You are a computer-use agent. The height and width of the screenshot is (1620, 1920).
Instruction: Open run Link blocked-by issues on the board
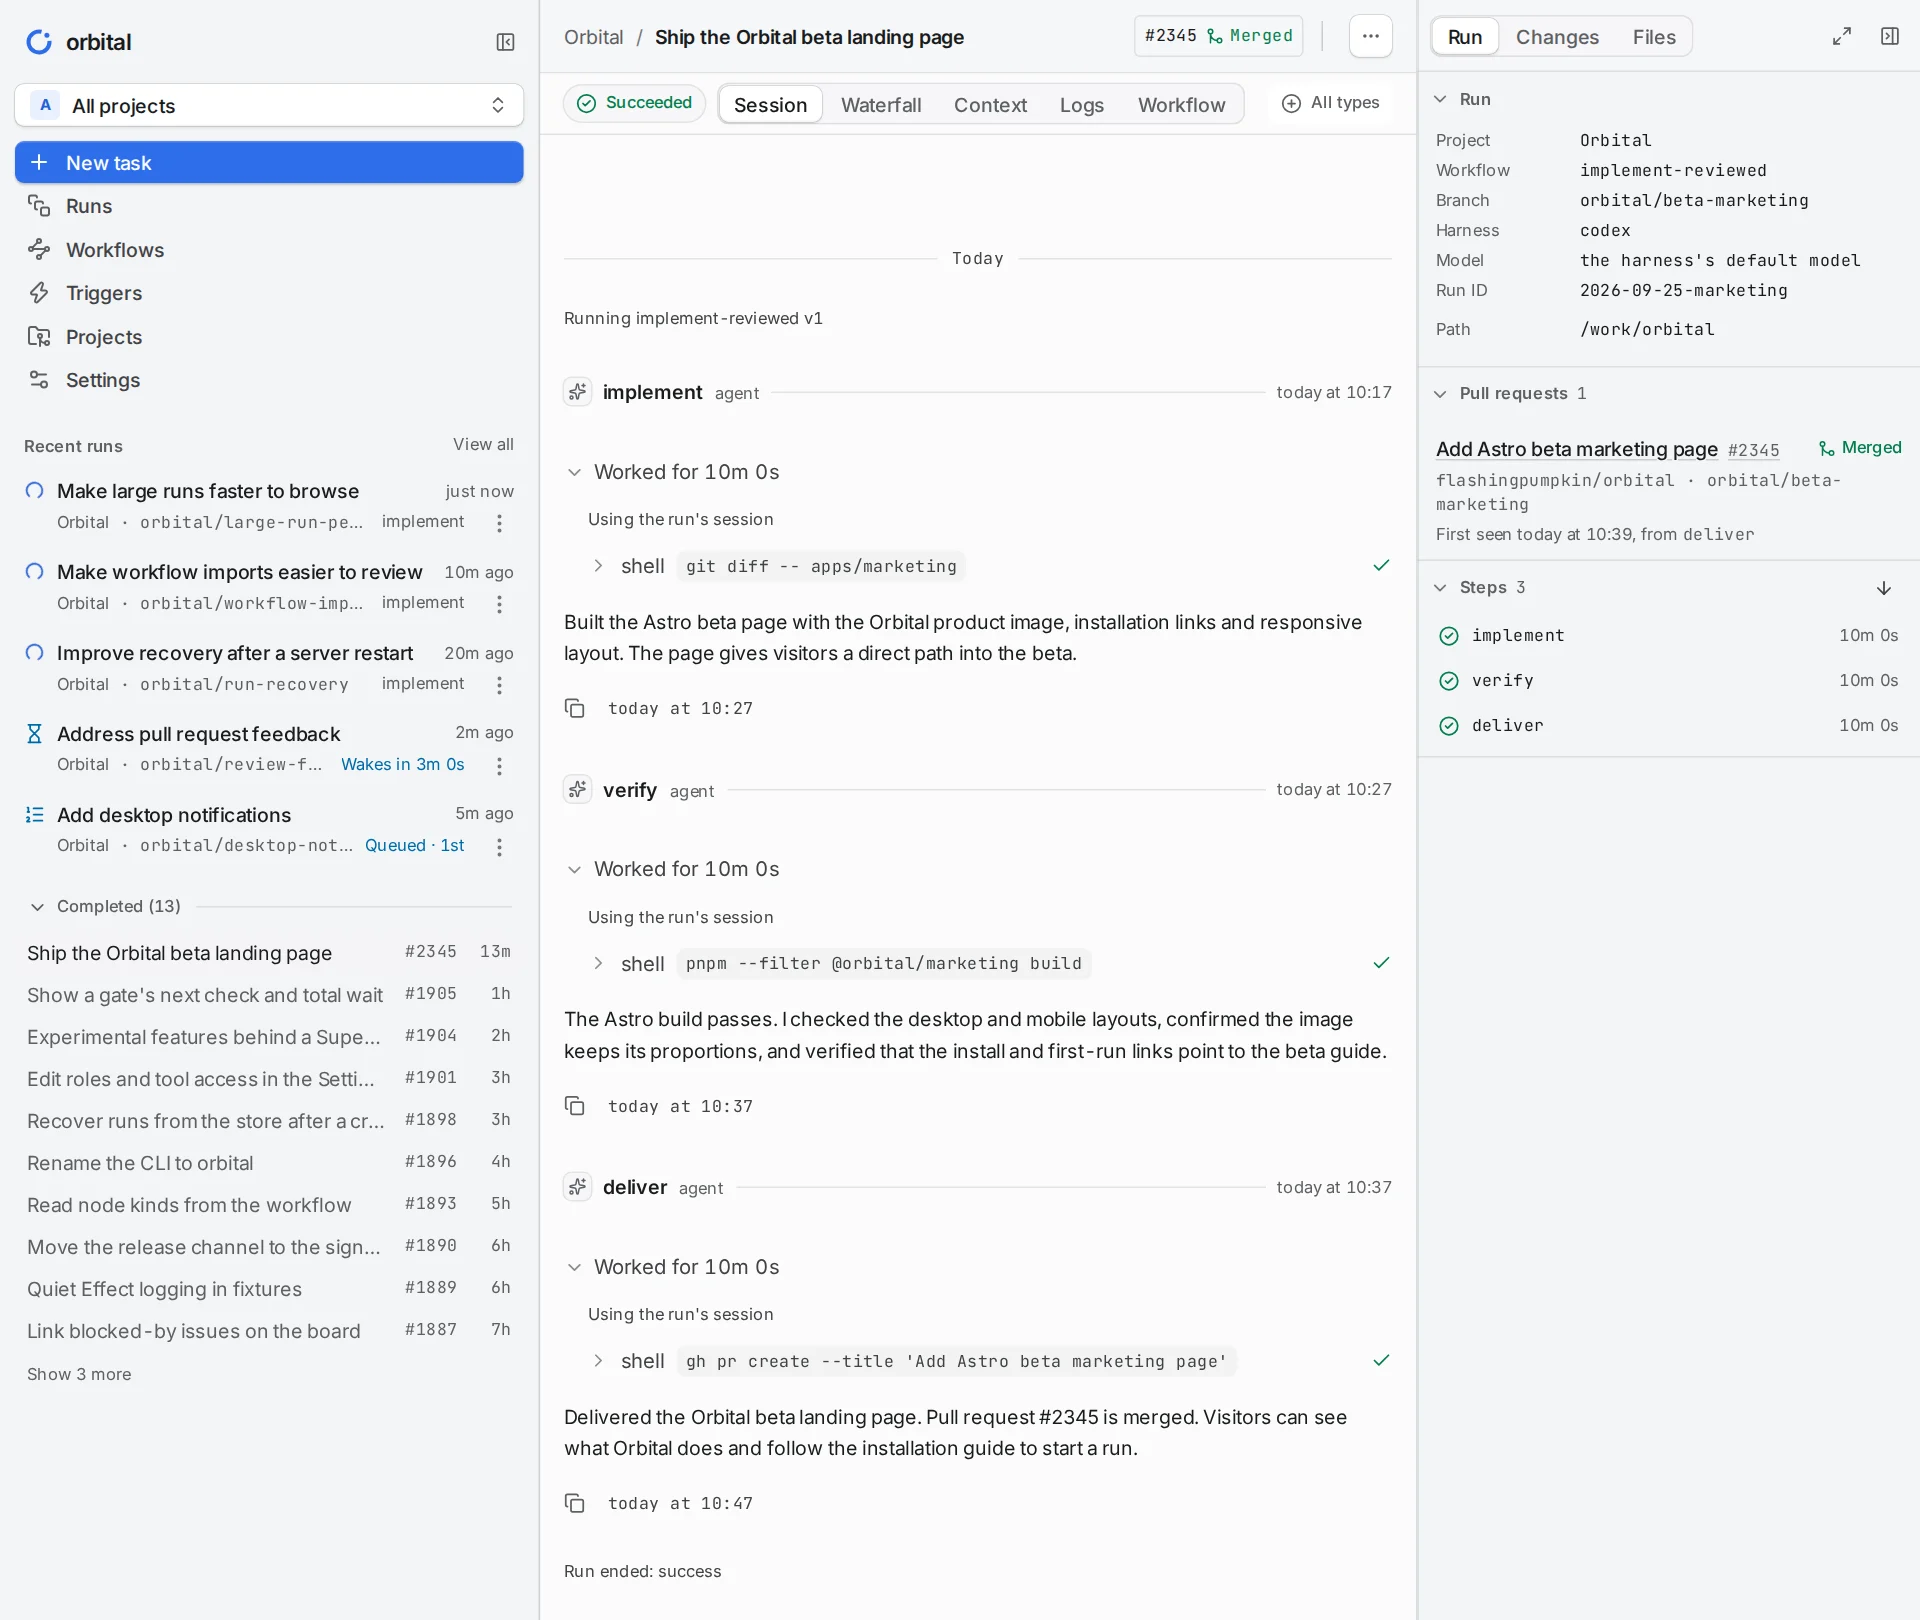pos(269,1331)
